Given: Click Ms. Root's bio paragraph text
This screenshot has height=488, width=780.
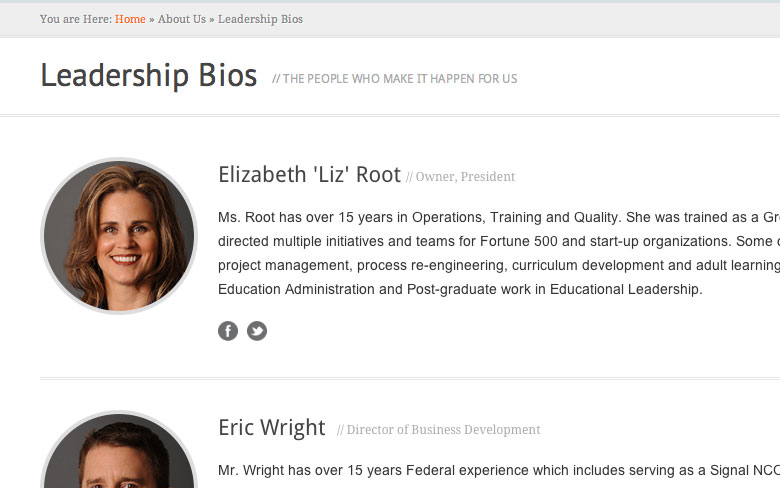Looking at the screenshot, I should (499, 253).
